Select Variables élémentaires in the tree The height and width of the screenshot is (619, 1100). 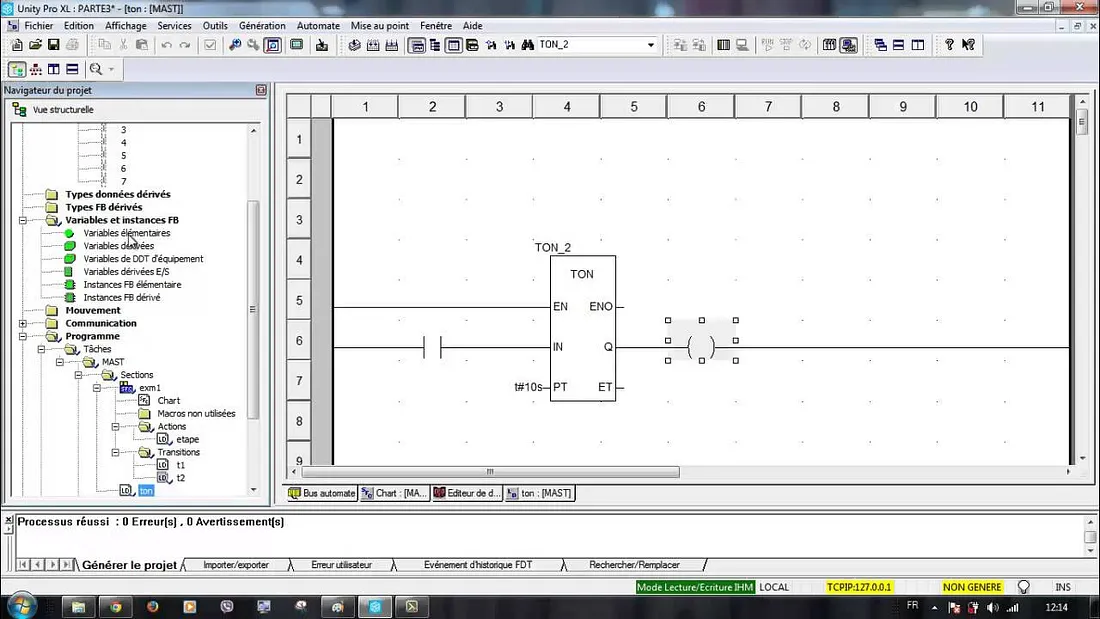[126, 233]
